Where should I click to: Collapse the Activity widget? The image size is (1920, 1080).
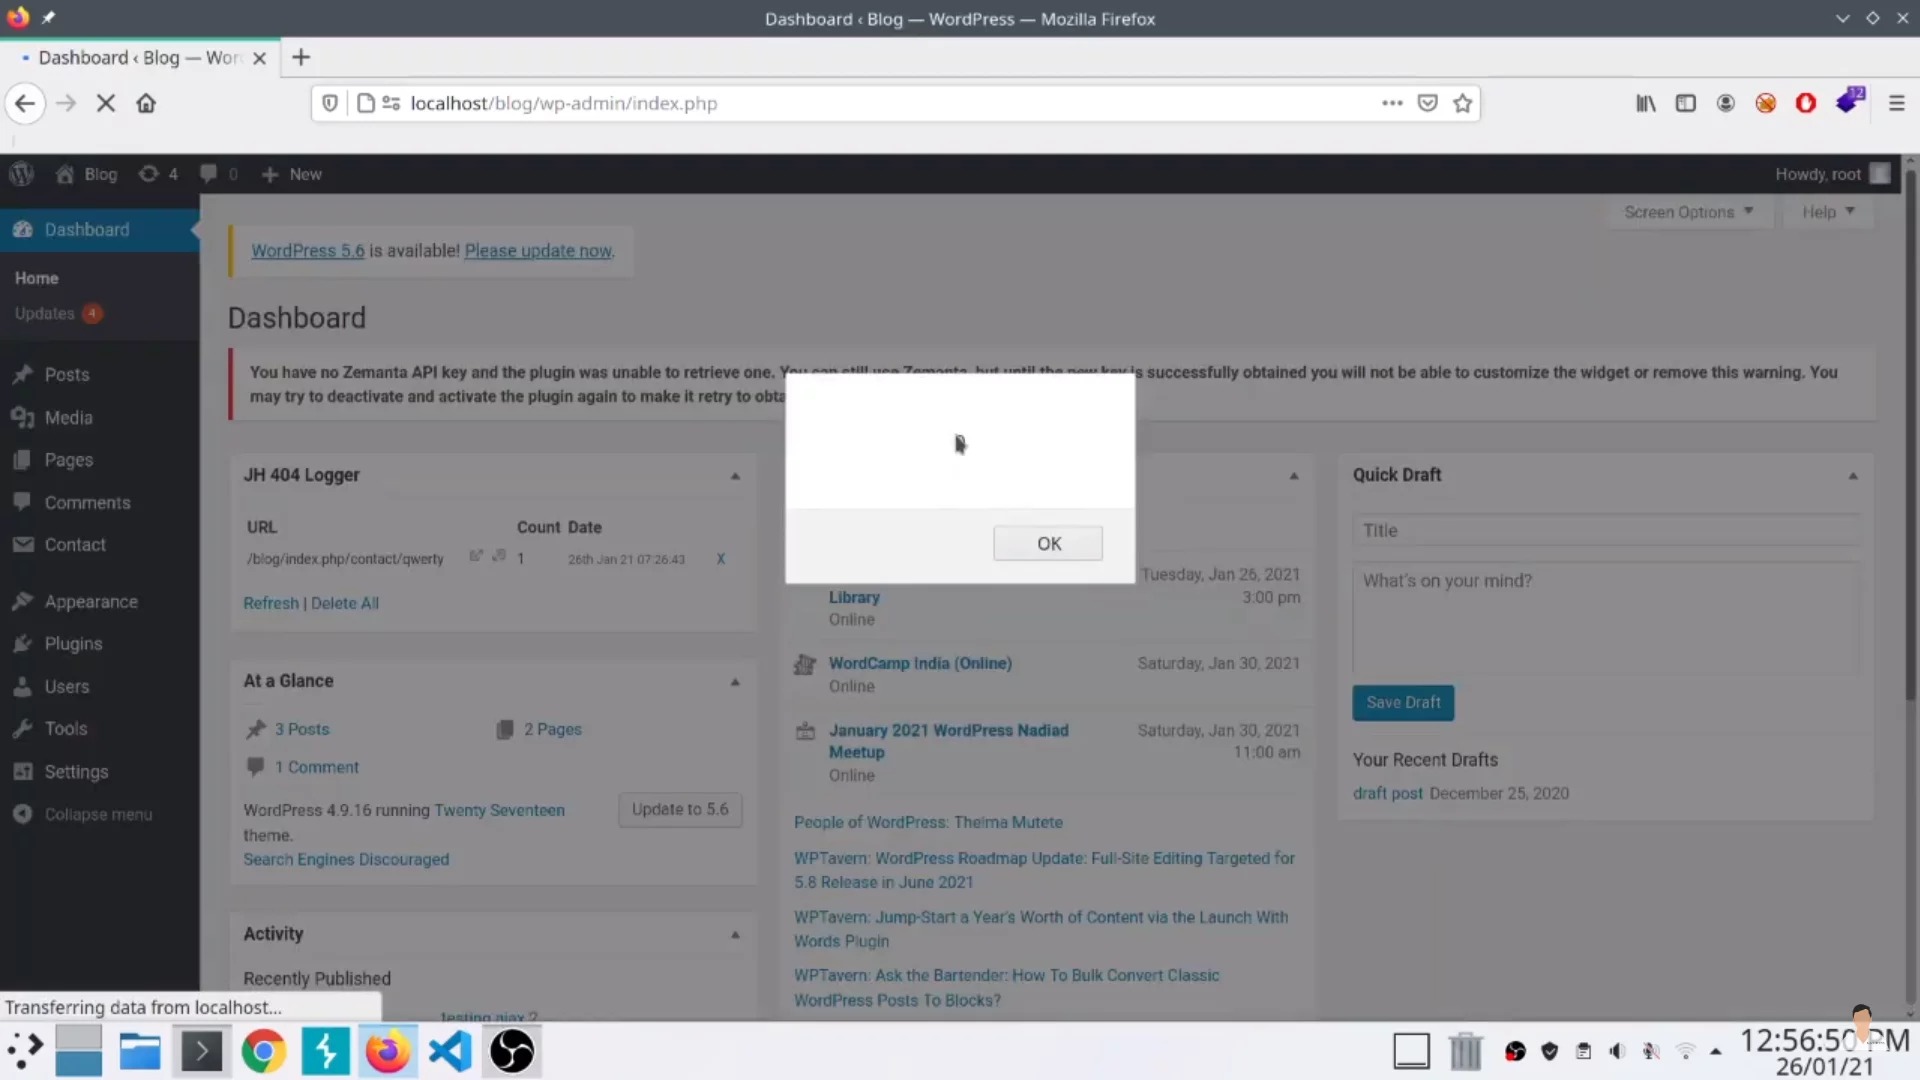click(735, 935)
